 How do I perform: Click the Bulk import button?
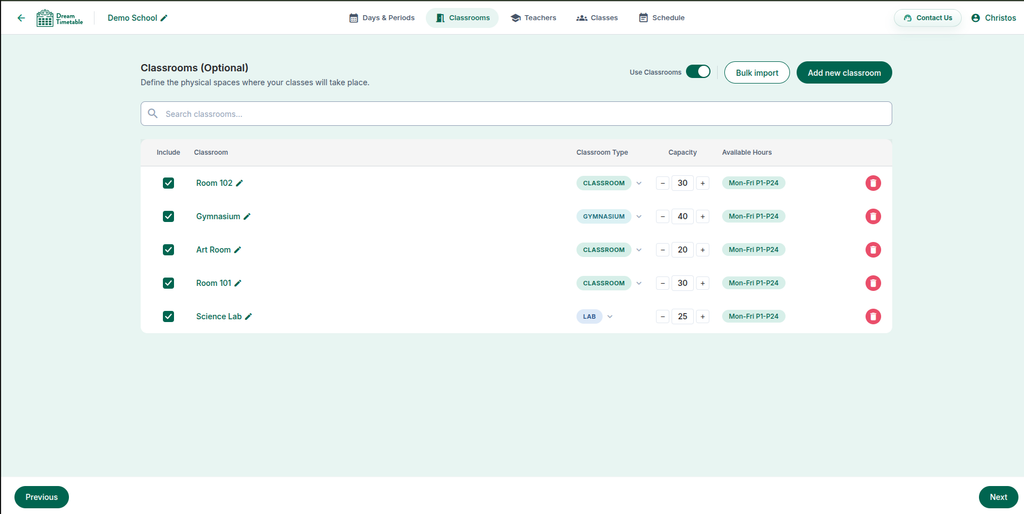pos(757,72)
